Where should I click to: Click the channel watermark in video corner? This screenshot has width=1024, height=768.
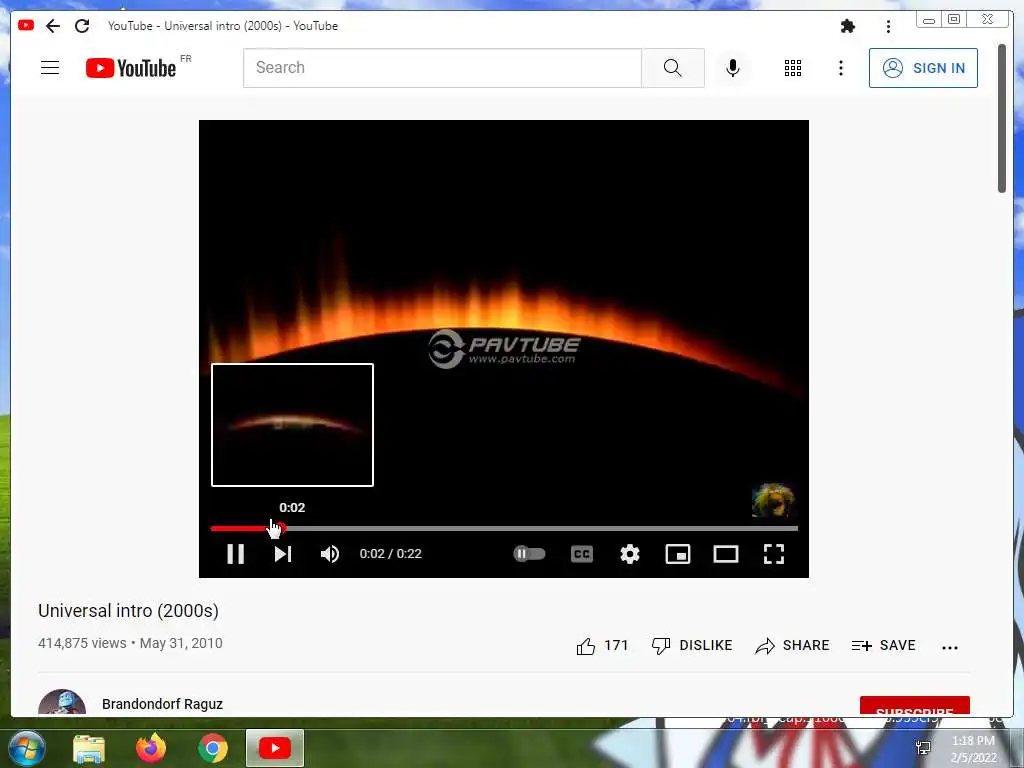[773, 500]
